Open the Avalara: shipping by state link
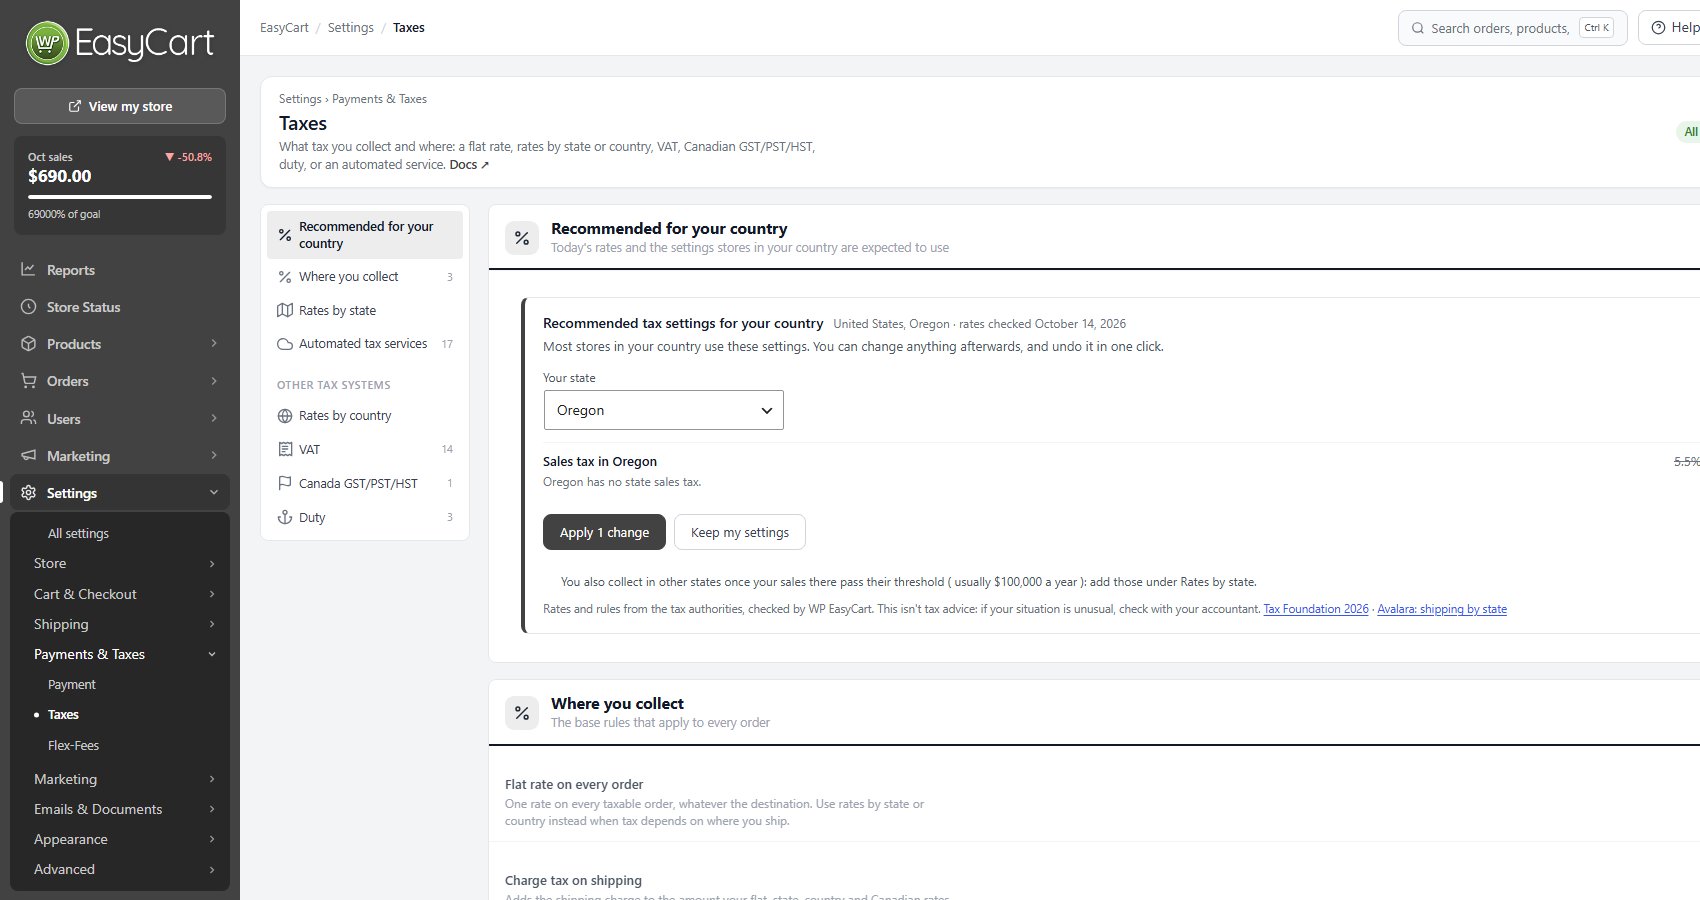The image size is (1700, 900). point(1442,609)
